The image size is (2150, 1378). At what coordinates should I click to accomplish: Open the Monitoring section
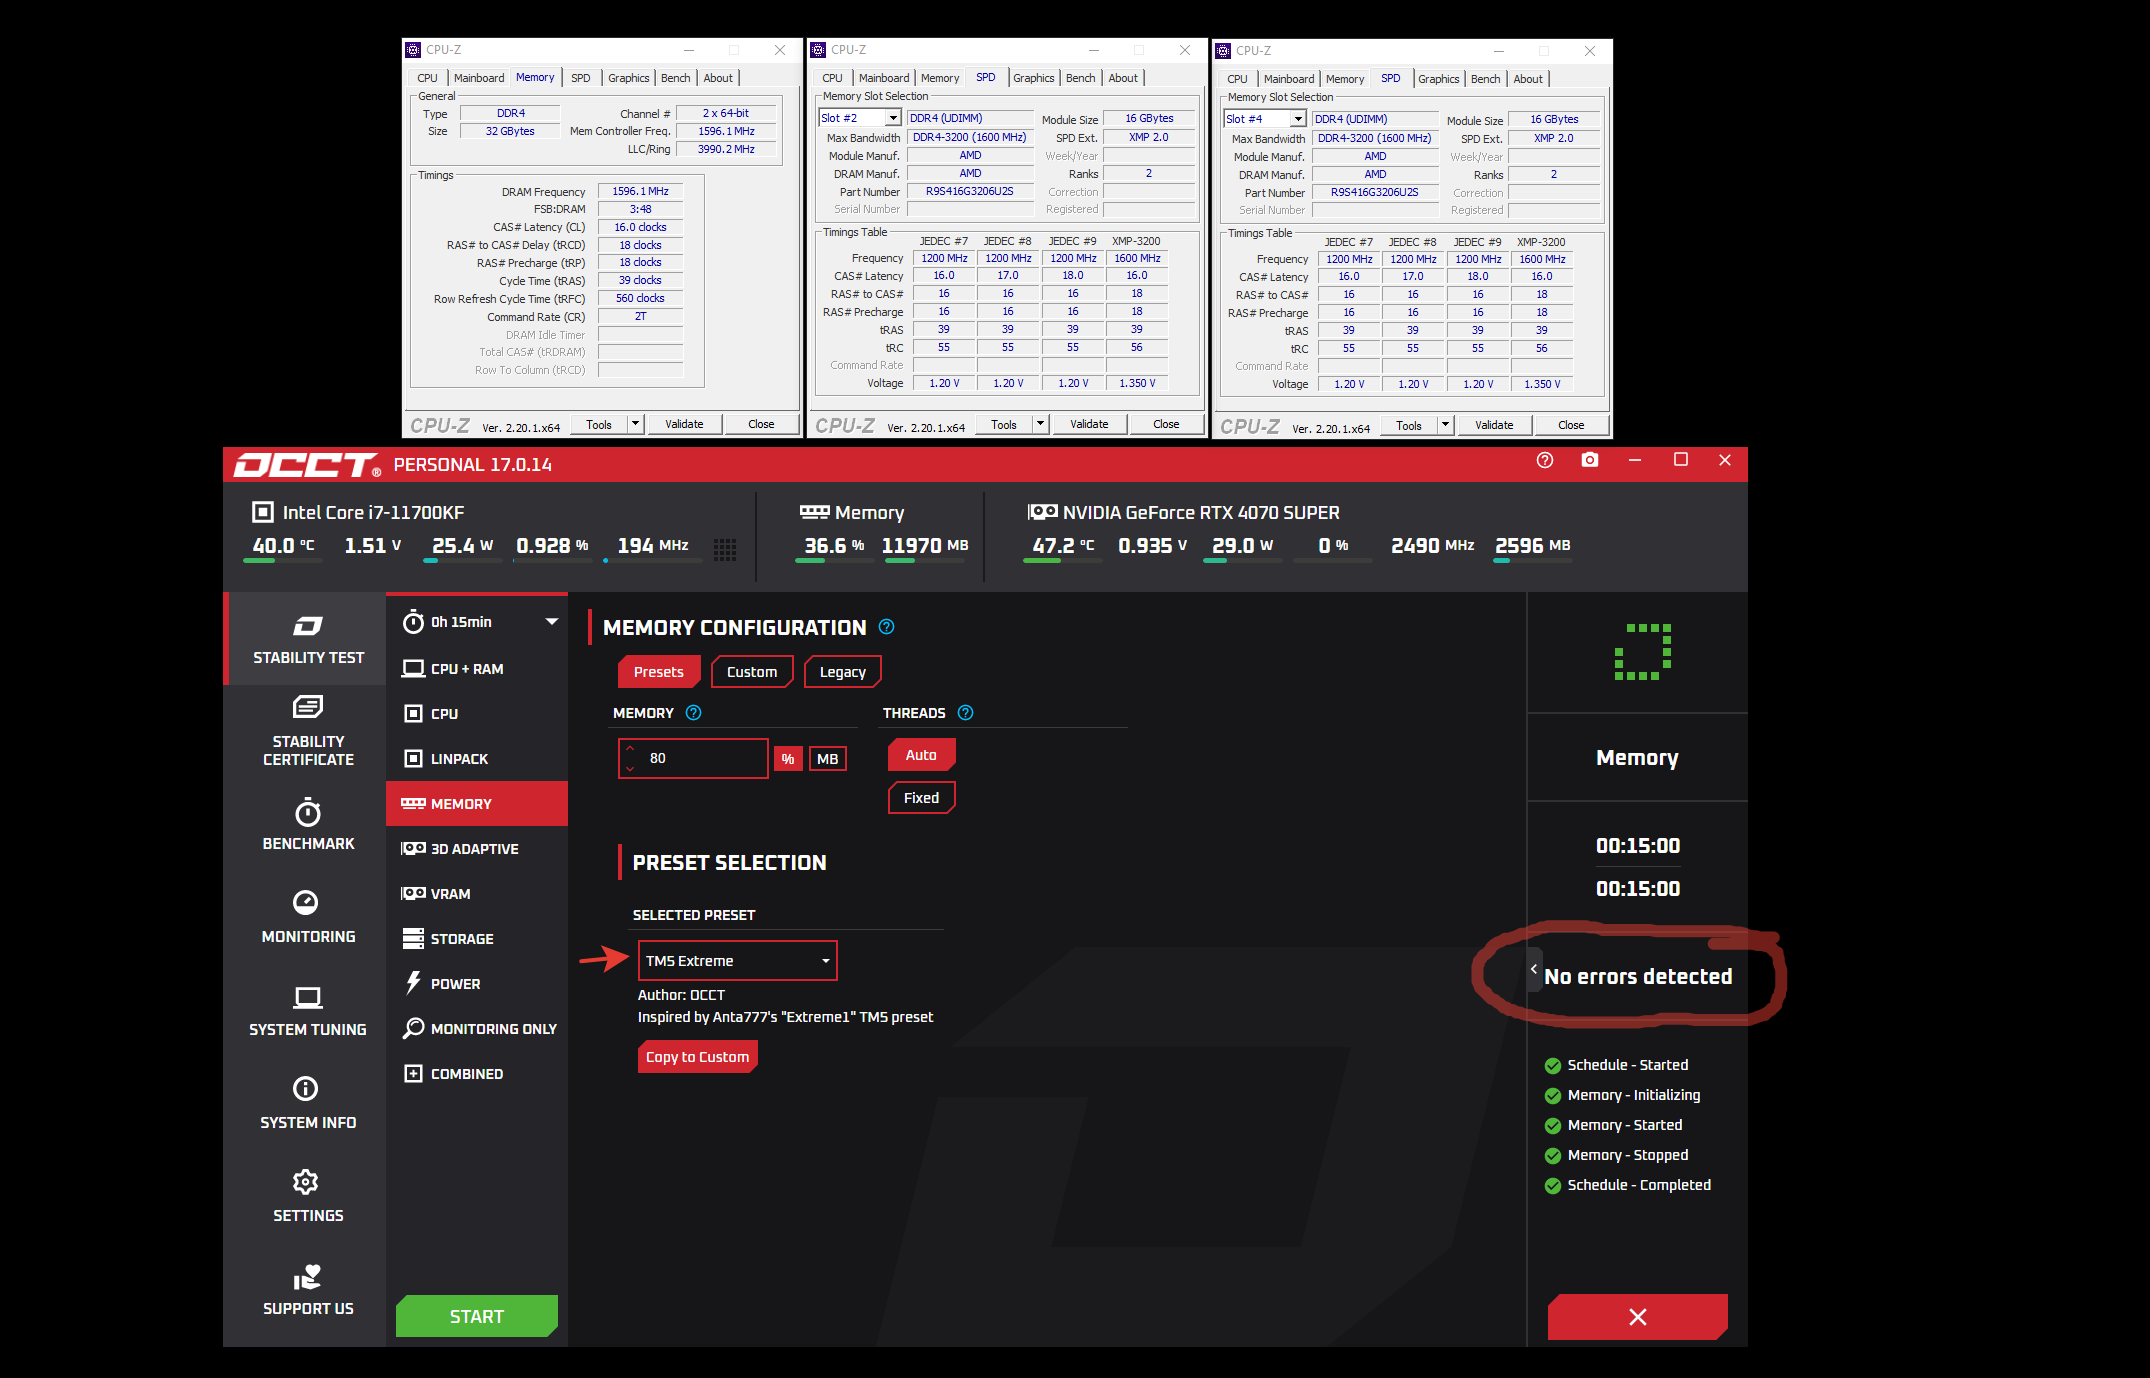pyautogui.click(x=308, y=917)
